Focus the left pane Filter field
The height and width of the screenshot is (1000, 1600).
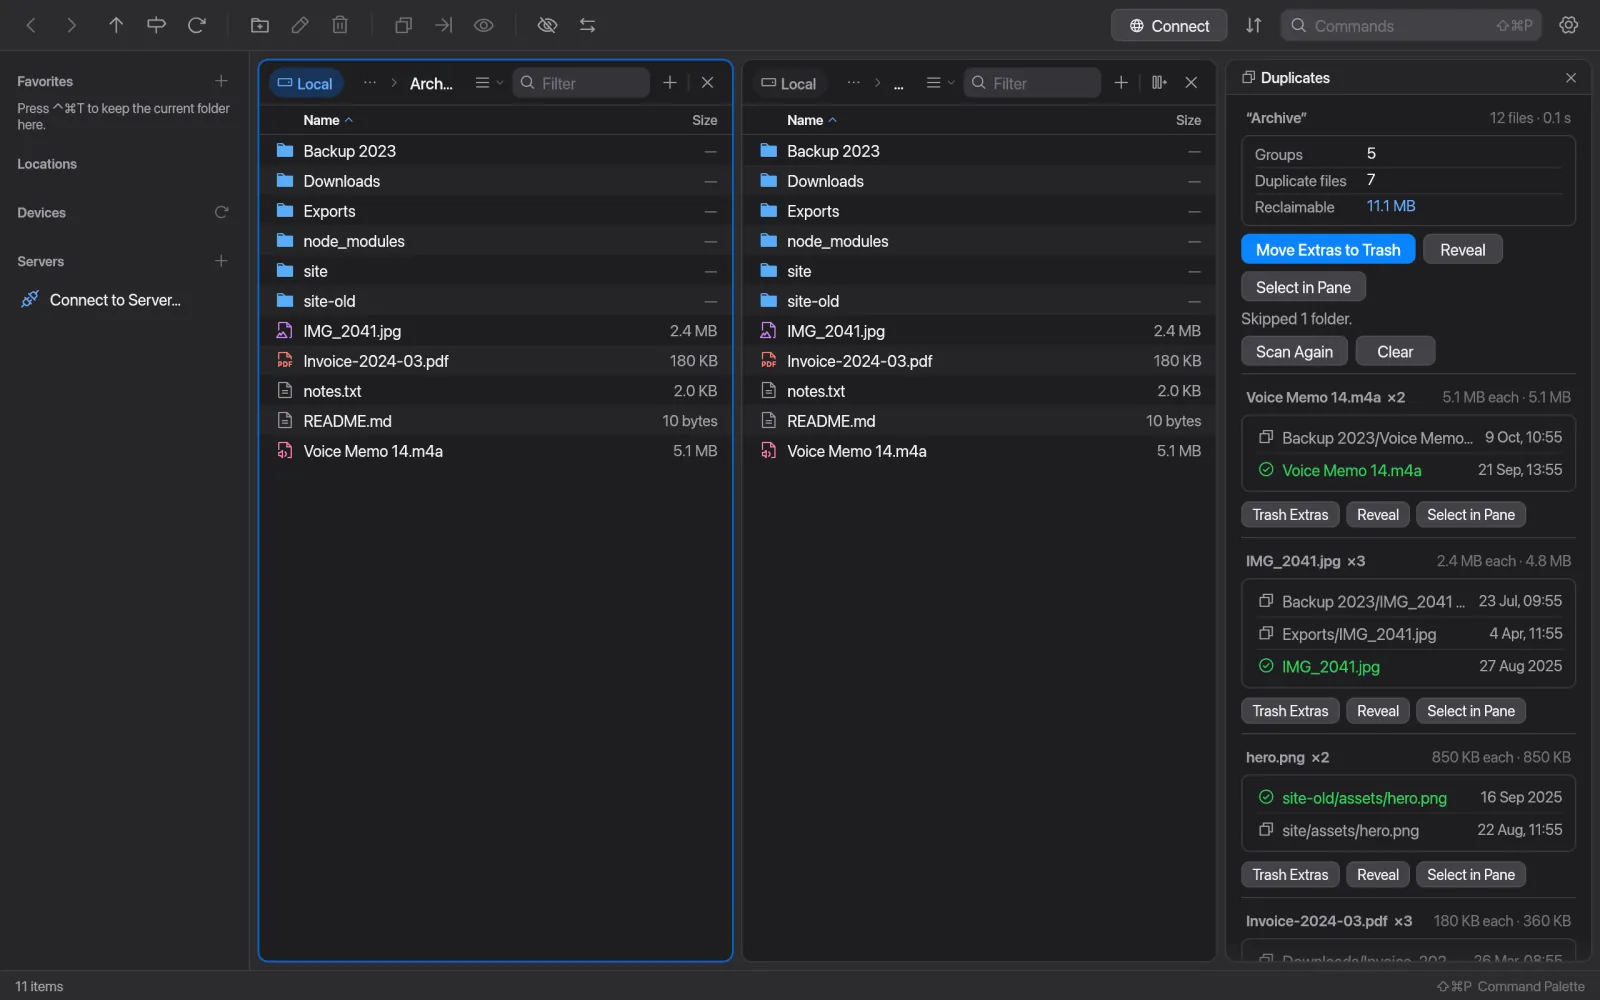click(582, 83)
